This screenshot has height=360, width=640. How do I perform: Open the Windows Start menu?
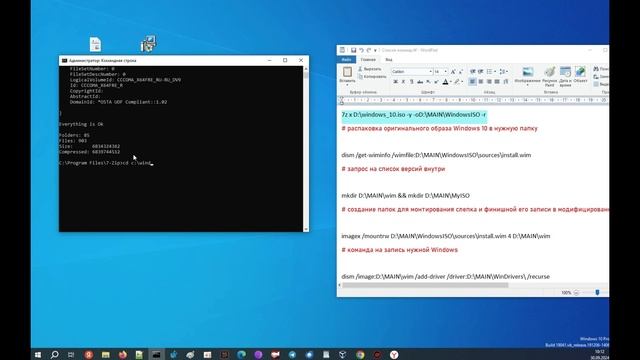click(38, 355)
